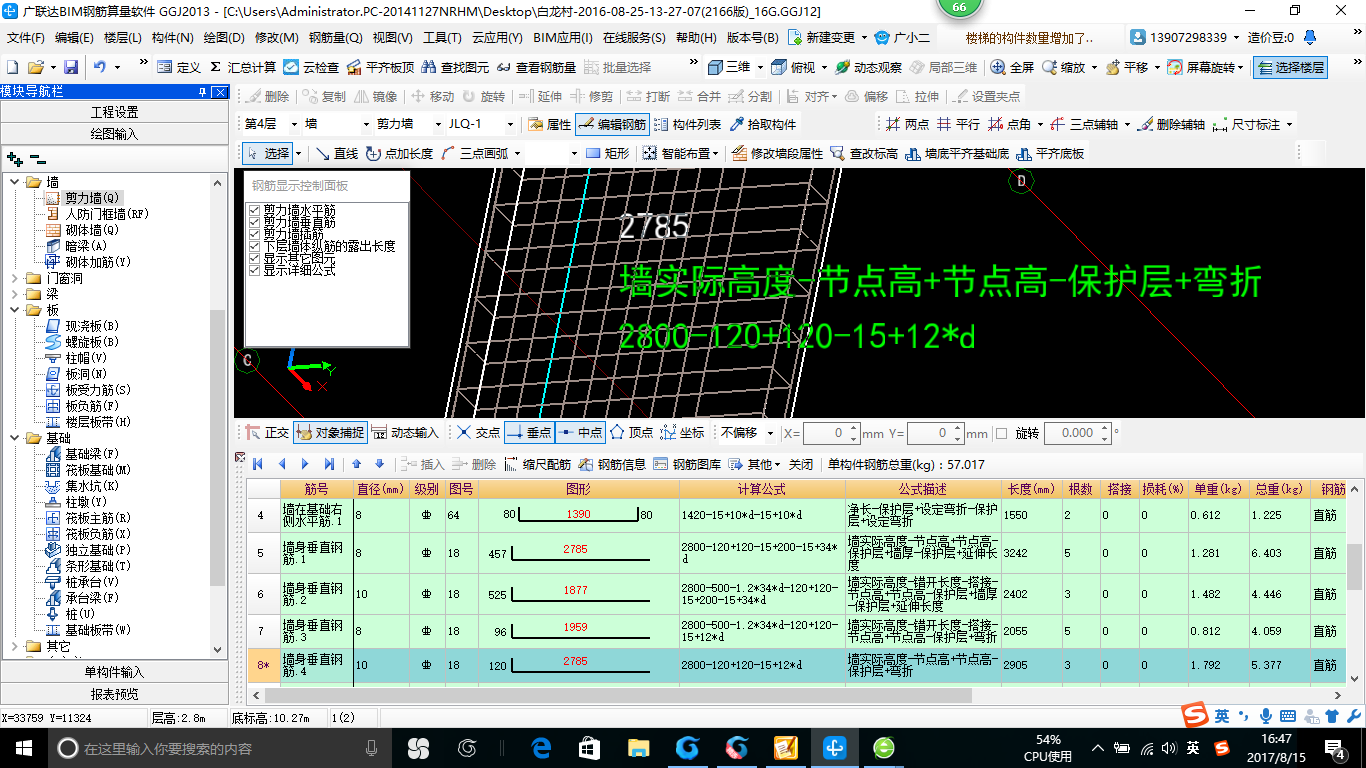Toggle 显示其它图元 checkbox

click(253, 258)
